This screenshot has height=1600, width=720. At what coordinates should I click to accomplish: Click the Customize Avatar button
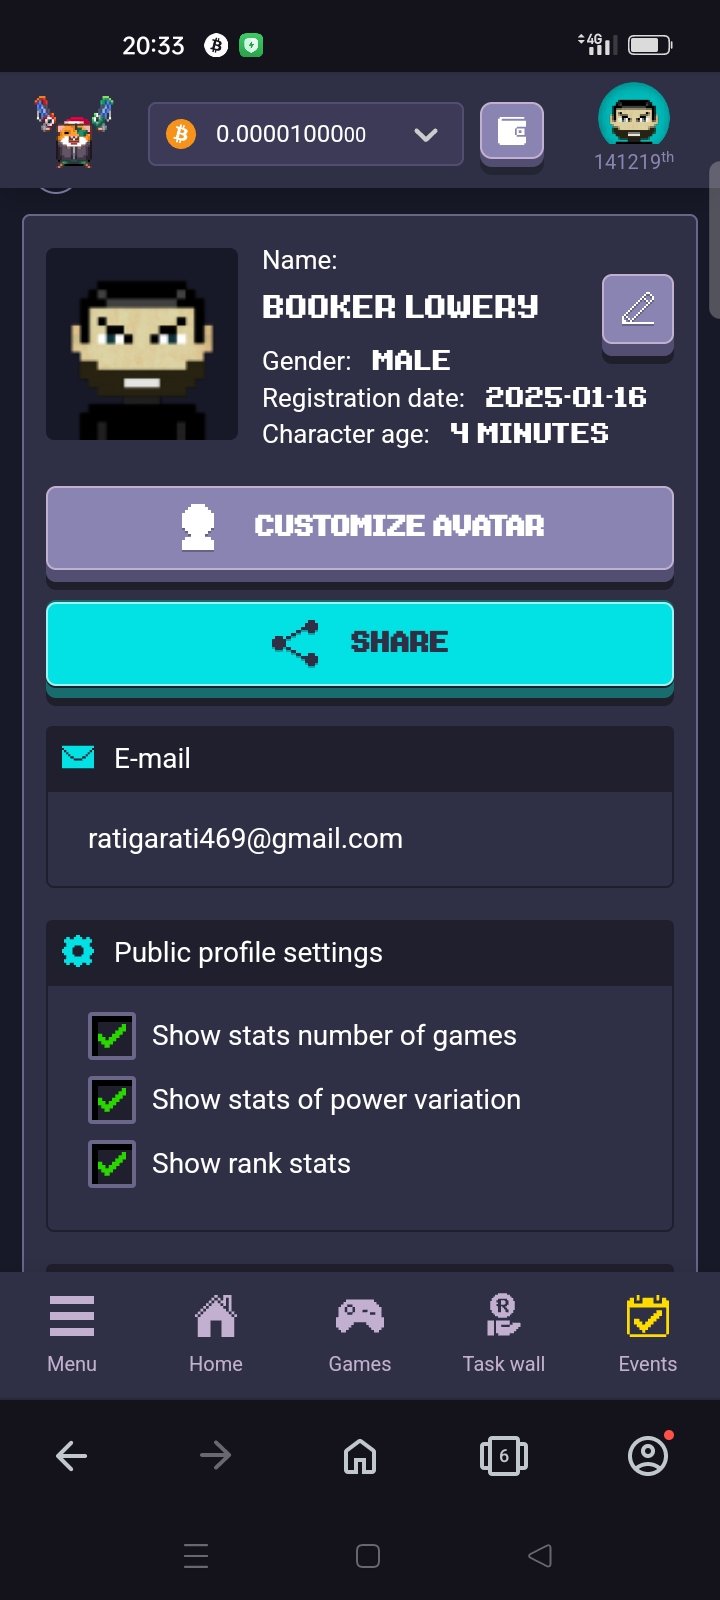360,528
